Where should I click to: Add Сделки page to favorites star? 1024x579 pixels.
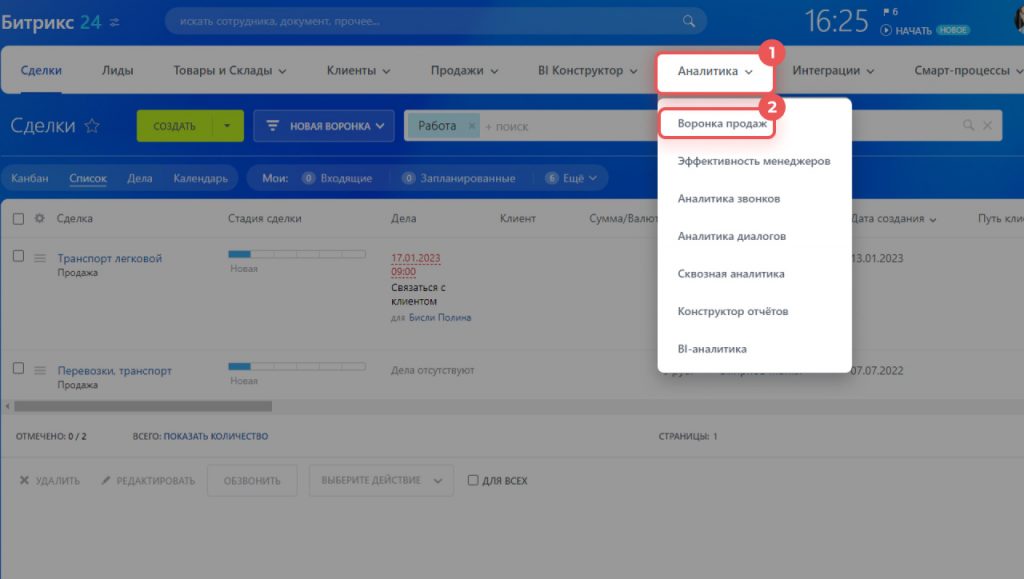[92, 125]
